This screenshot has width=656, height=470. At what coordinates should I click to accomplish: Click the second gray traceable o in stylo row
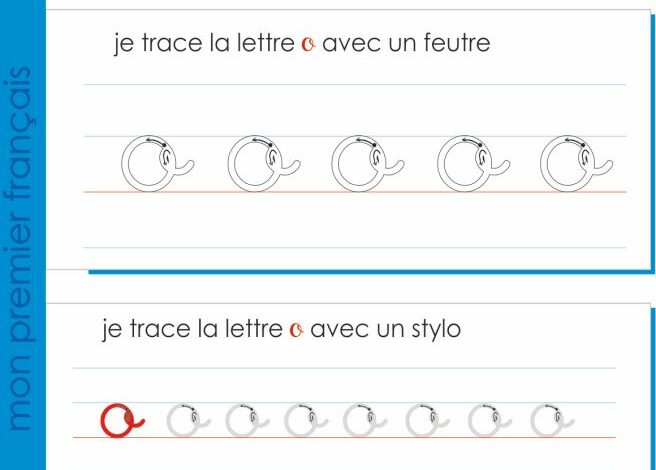[x=247, y=421]
